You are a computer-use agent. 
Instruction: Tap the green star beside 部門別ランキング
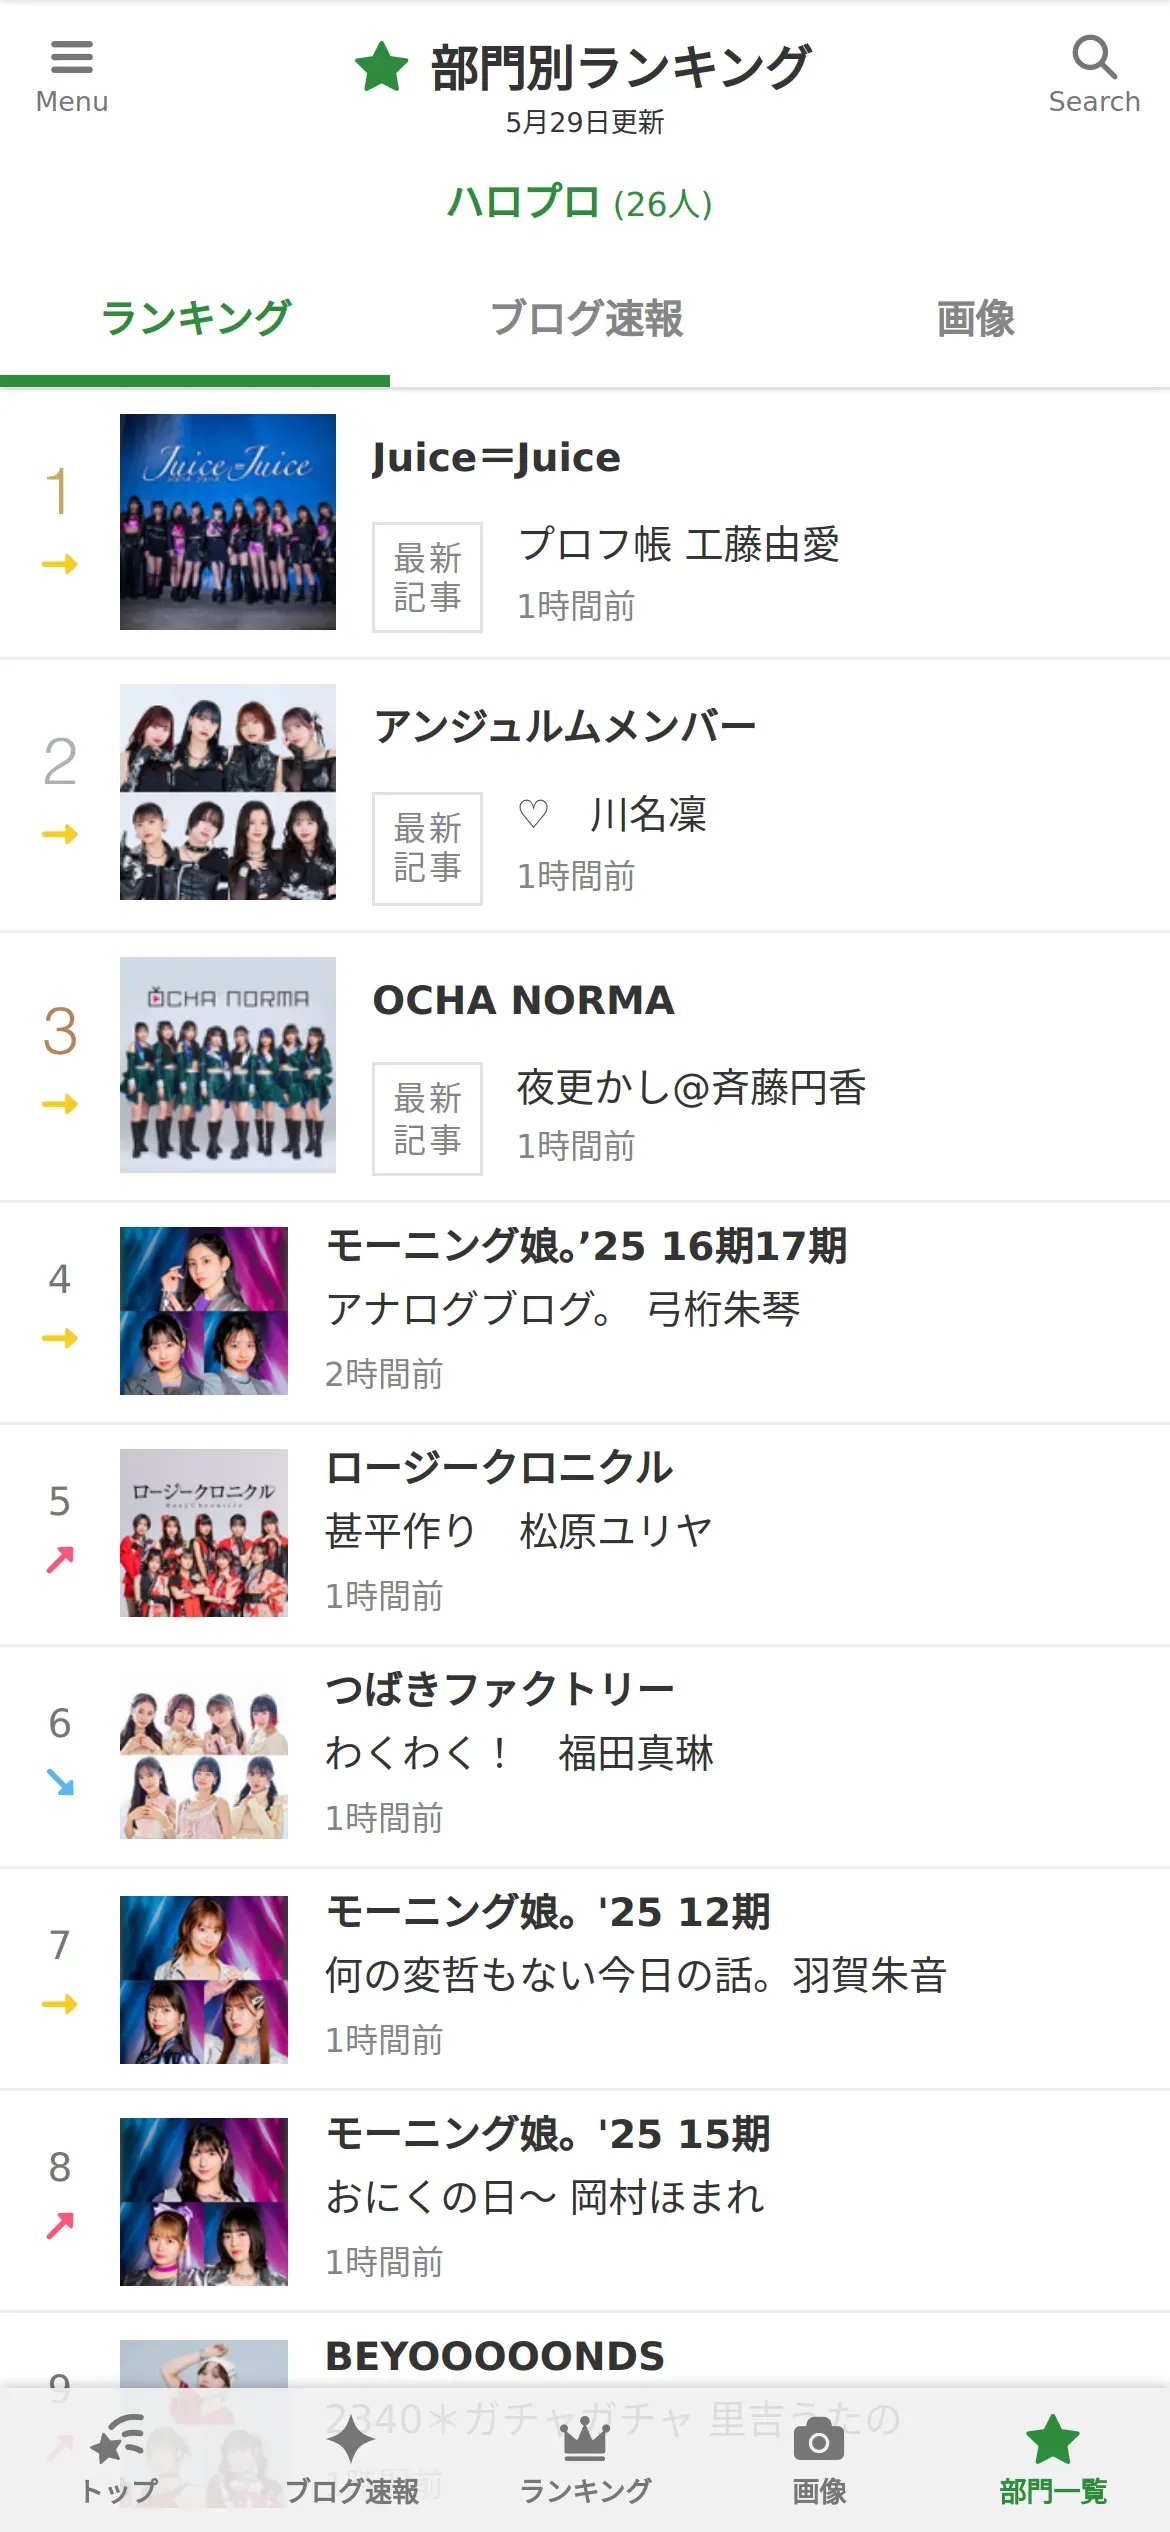tap(381, 67)
